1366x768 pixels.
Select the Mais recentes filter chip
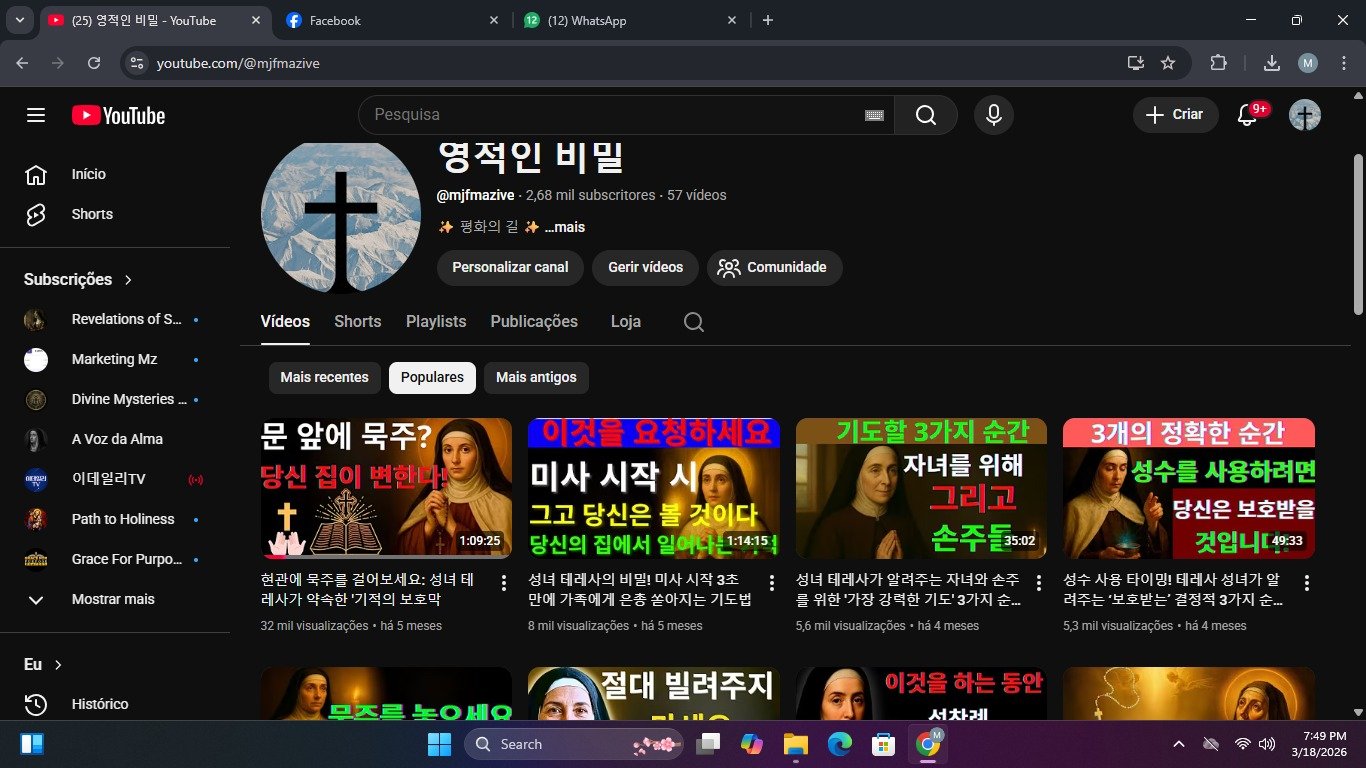(x=324, y=377)
